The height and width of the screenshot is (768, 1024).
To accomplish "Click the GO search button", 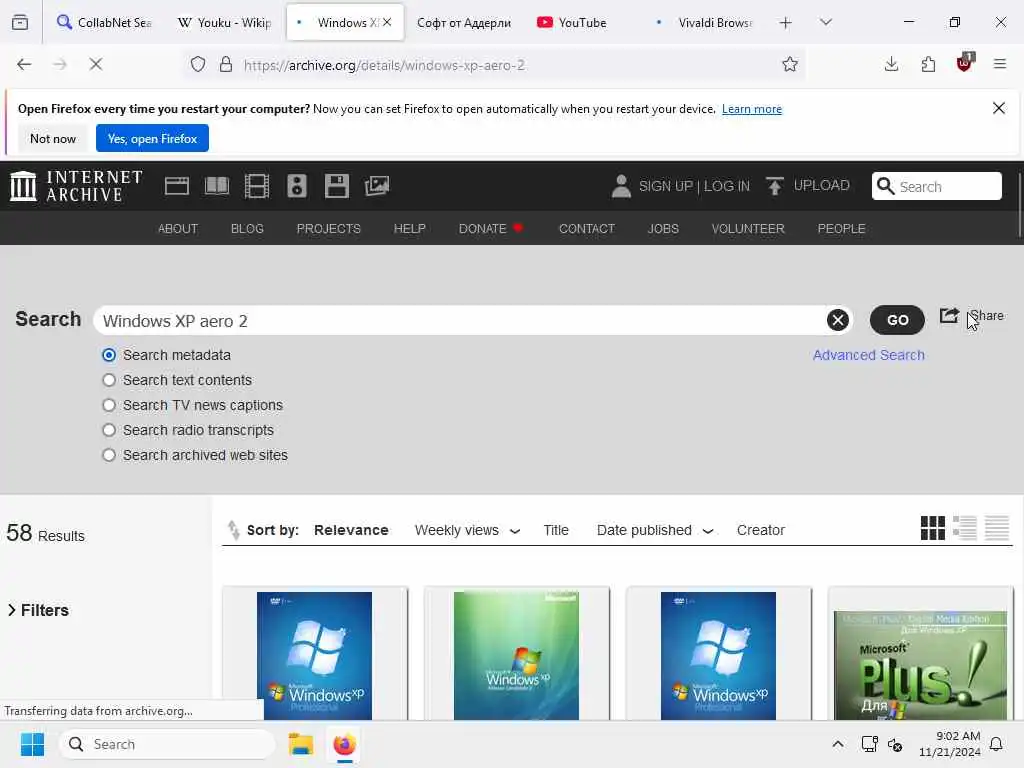I will coord(897,320).
